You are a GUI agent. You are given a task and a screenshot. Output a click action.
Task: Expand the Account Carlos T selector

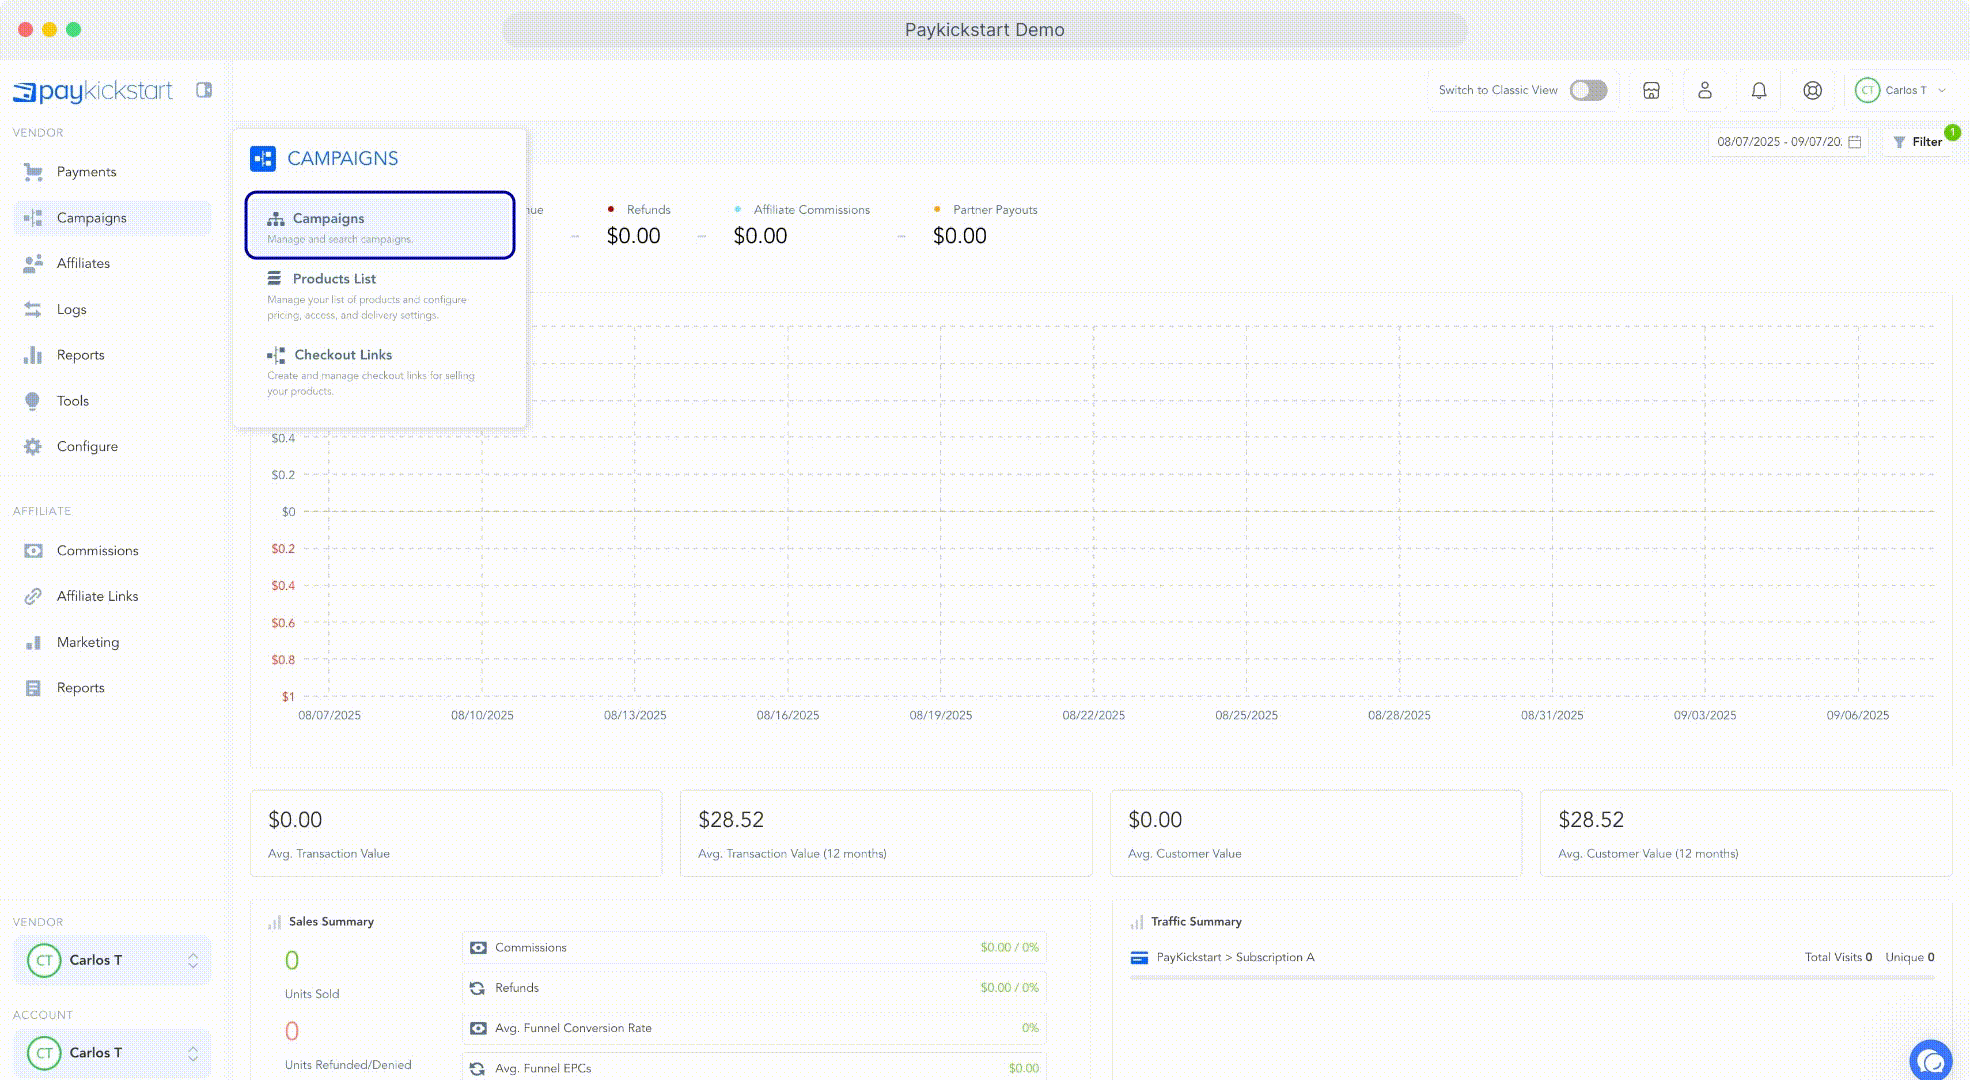113,1053
